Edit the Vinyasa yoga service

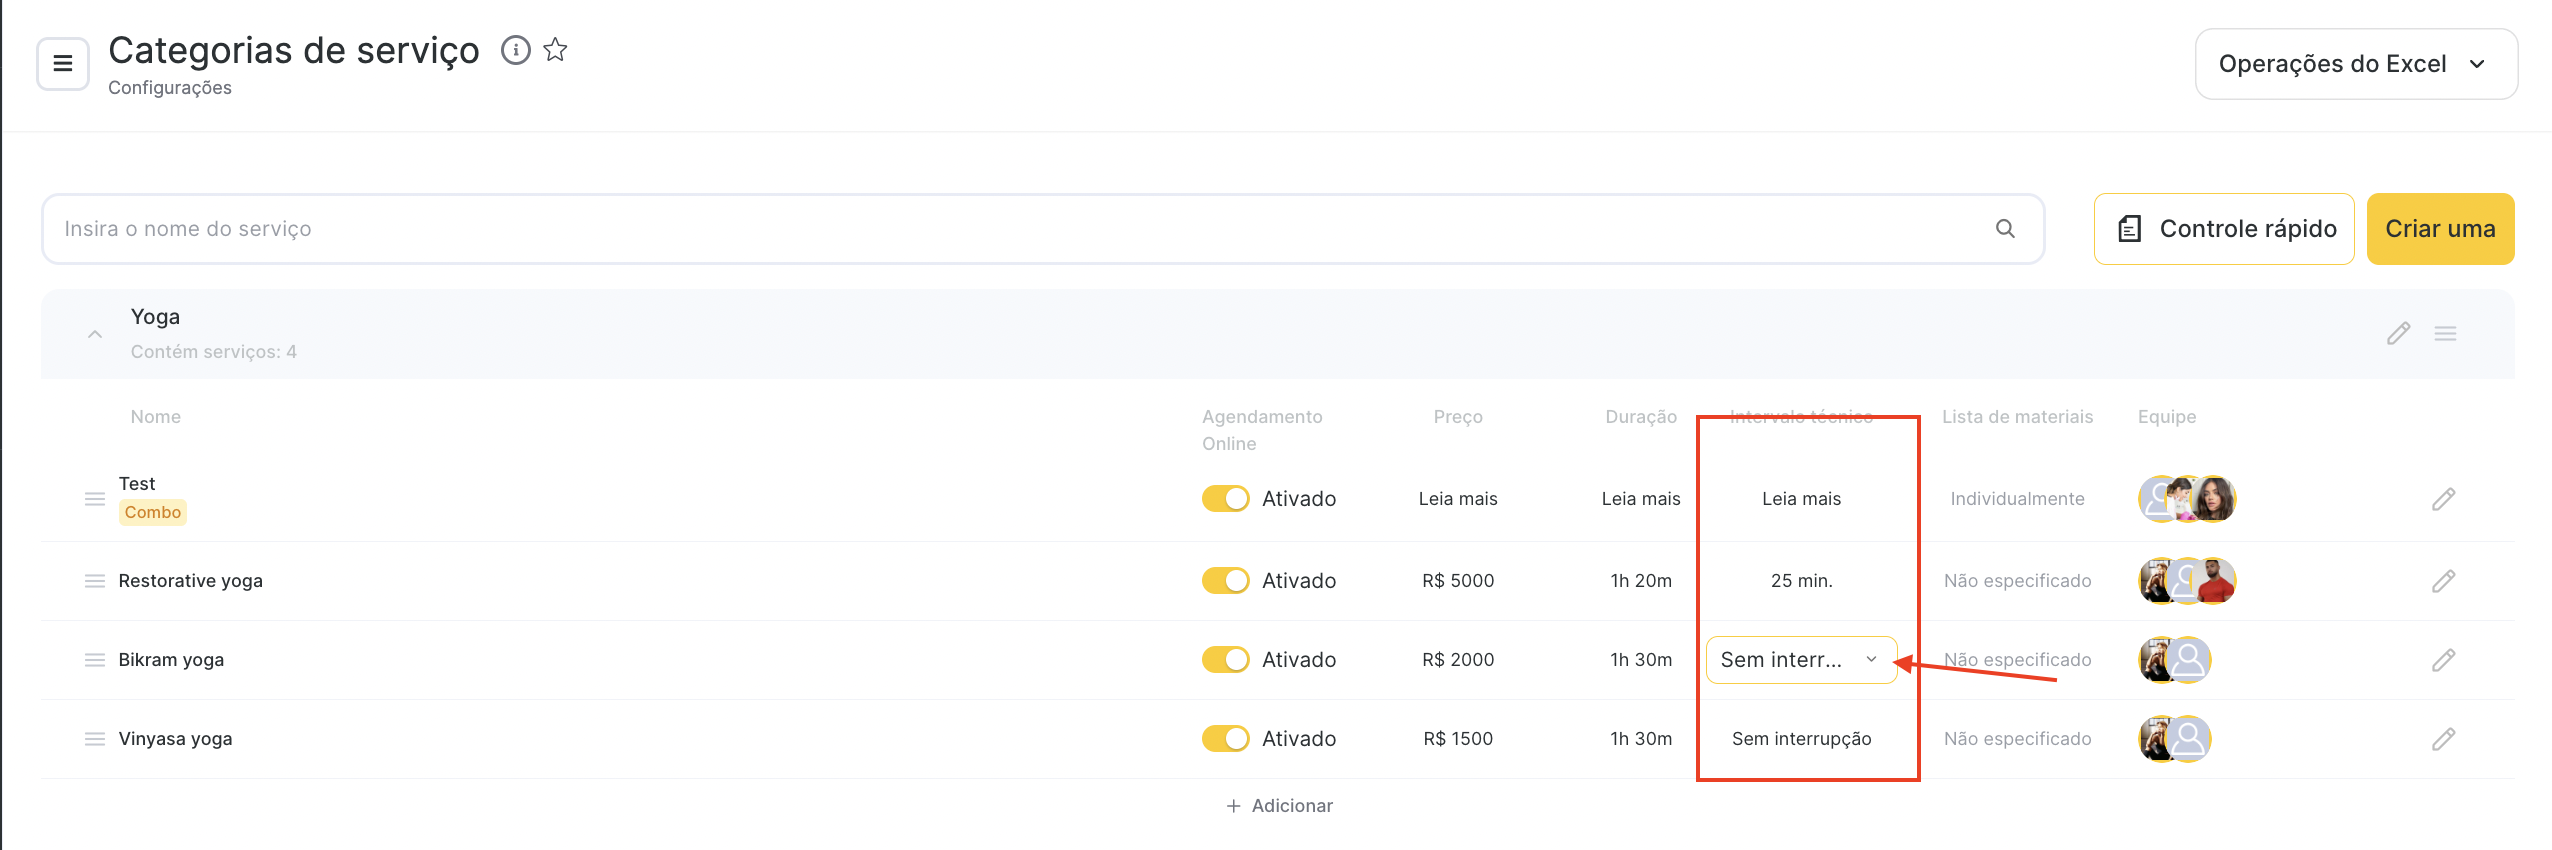click(x=2443, y=739)
